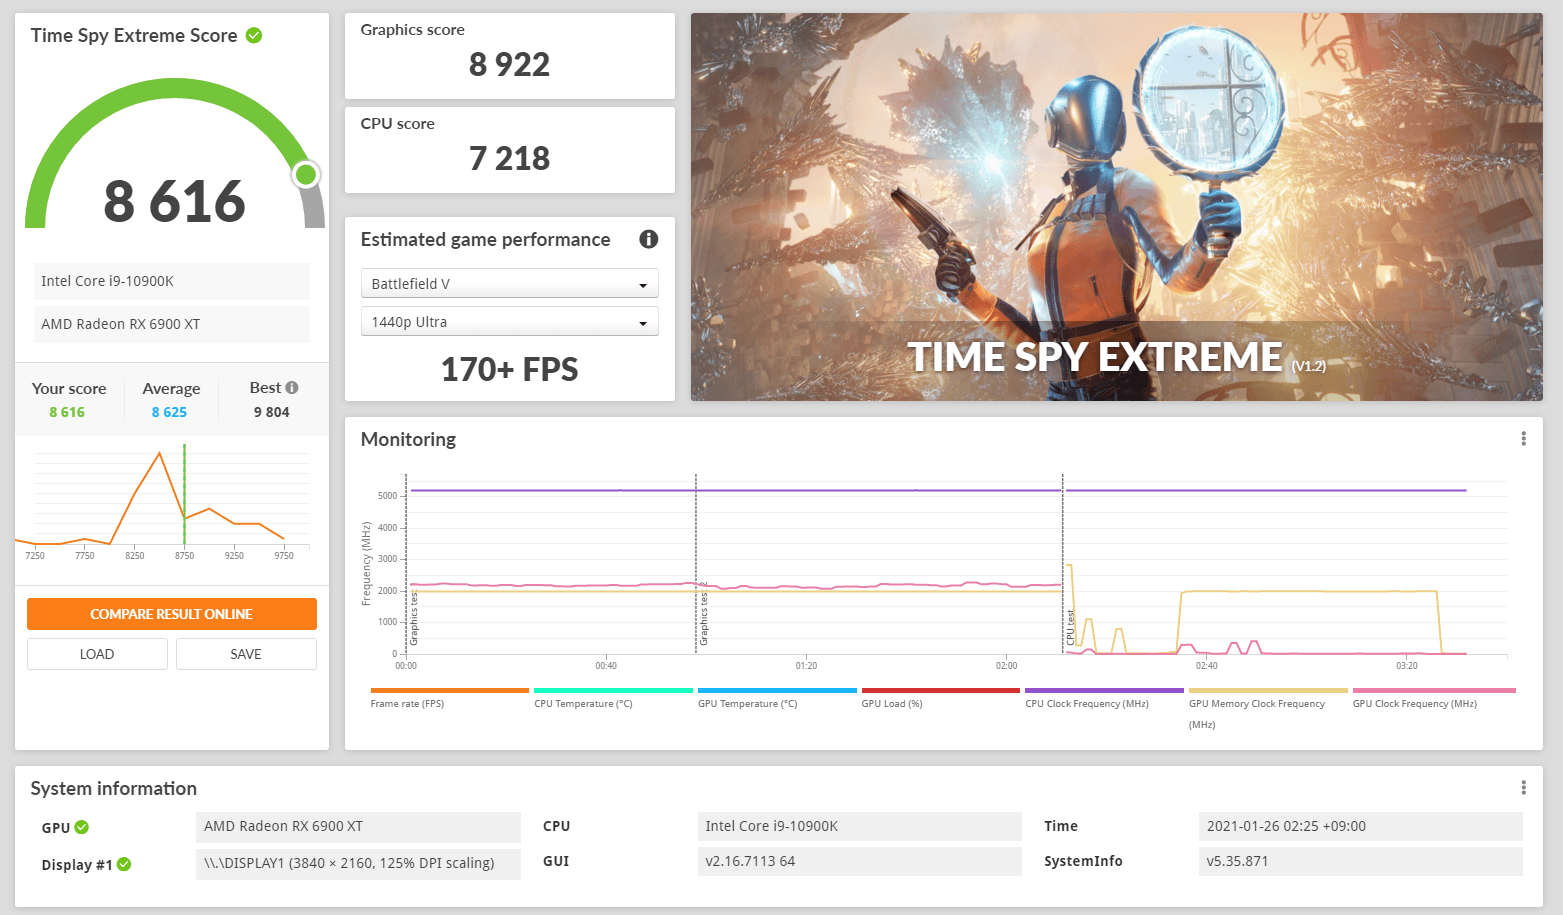Image resolution: width=1563 pixels, height=915 pixels.
Task: Click the green check icon beside Display #1
Action: [x=124, y=864]
